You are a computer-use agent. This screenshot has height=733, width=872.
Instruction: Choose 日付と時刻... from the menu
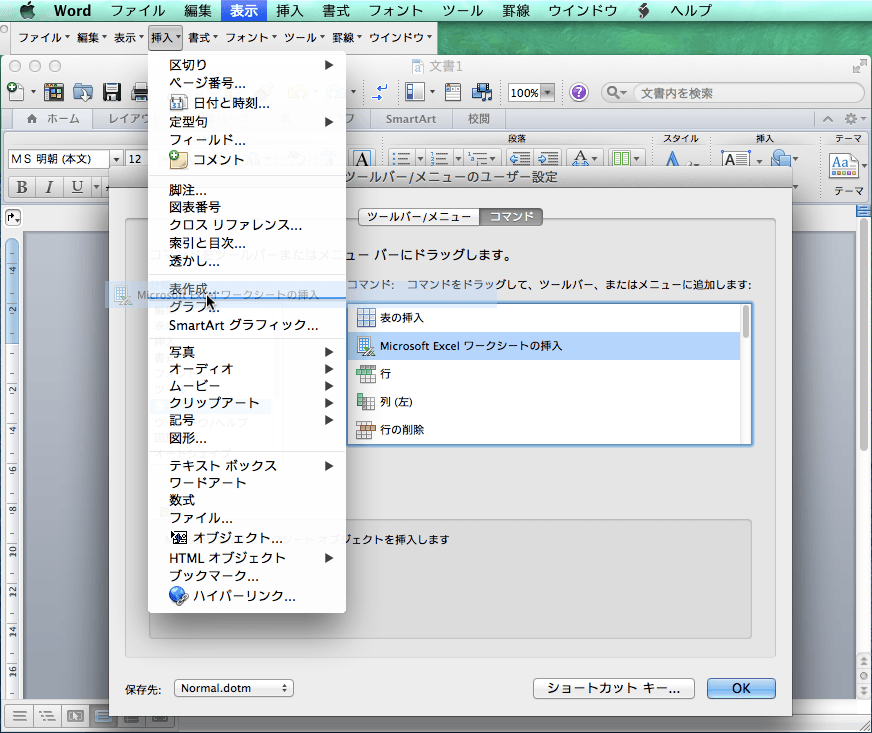pyautogui.click(x=247, y=103)
